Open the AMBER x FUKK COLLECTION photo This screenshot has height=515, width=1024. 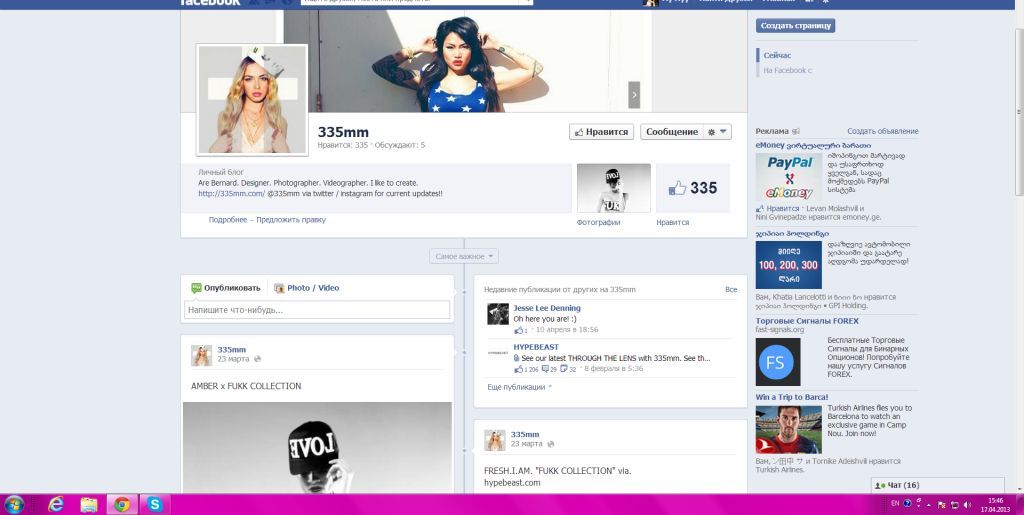[317, 448]
